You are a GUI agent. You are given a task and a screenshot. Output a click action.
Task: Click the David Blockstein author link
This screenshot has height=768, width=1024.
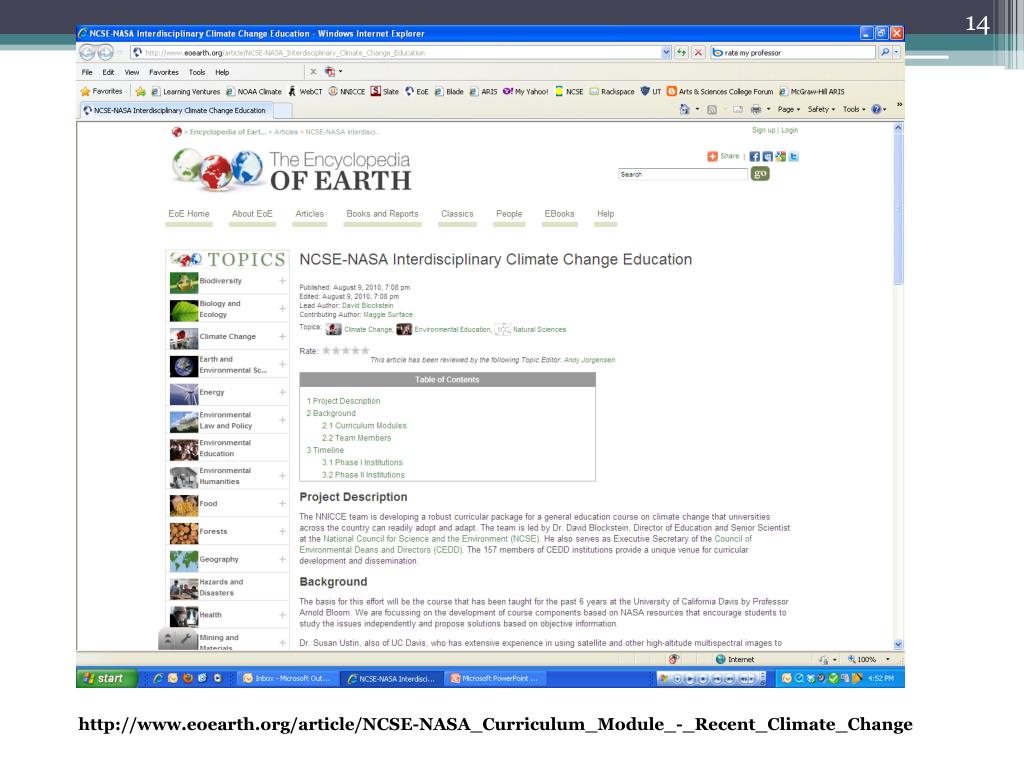[x=368, y=306]
